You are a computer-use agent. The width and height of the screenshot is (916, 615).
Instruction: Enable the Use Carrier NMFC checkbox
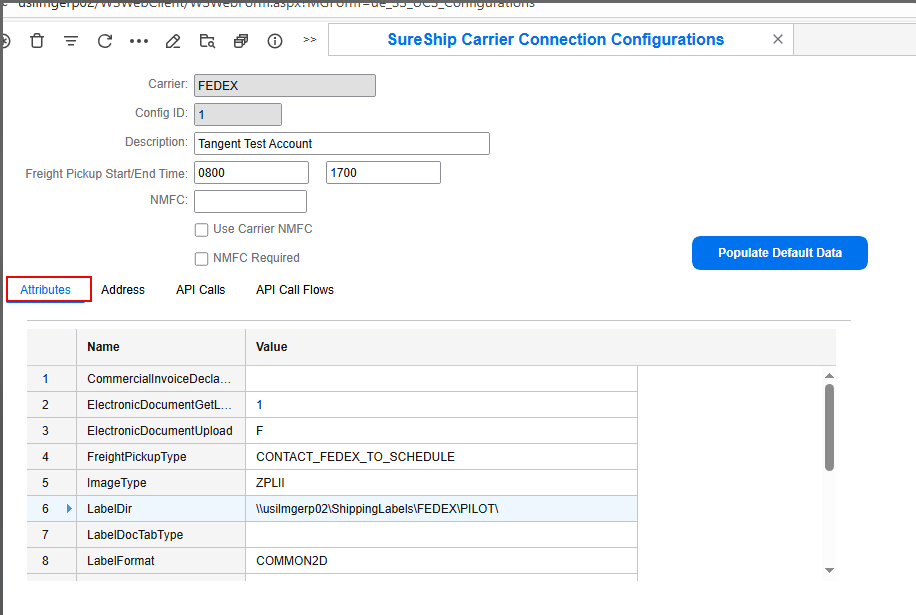tap(202, 230)
